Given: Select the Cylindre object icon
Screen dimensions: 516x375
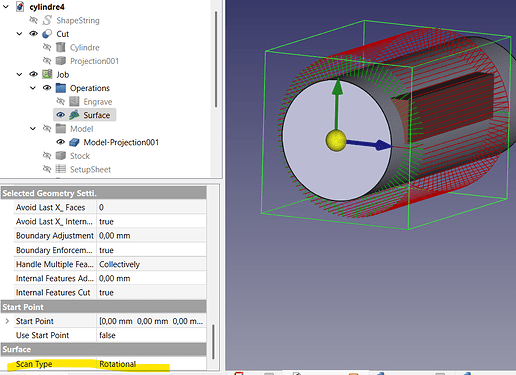Looking at the screenshot, I should click(x=61, y=47).
